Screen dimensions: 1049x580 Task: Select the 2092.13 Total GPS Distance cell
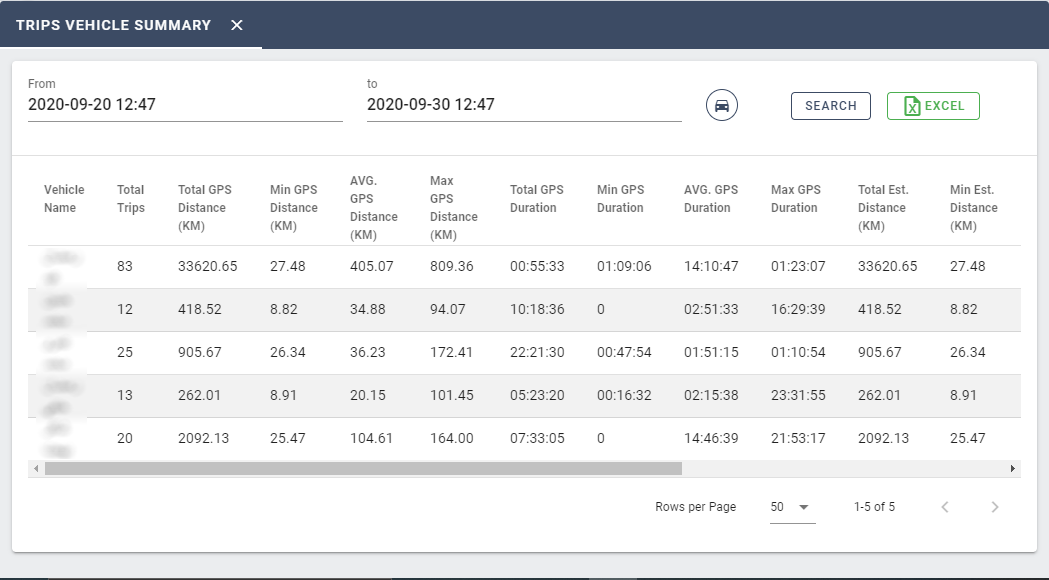pyautogui.click(x=203, y=438)
